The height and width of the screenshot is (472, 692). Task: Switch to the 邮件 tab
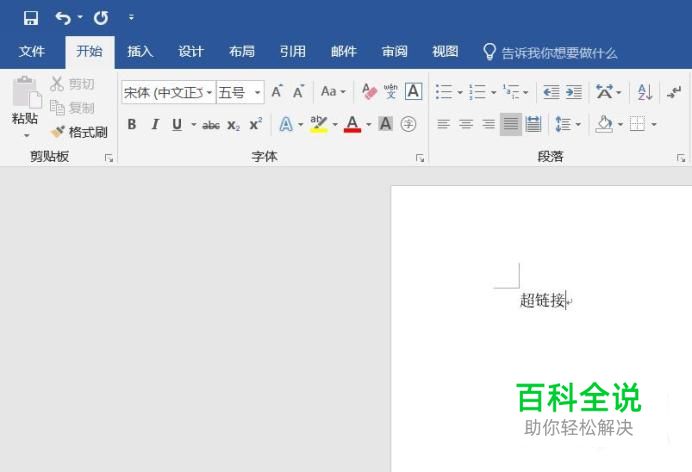click(344, 52)
